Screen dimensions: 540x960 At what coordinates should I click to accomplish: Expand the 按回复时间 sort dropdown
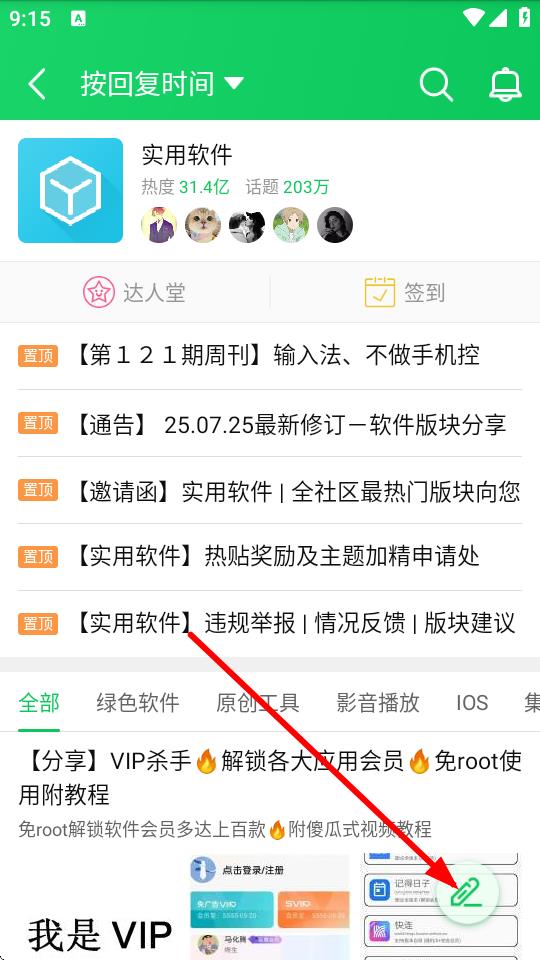162,84
